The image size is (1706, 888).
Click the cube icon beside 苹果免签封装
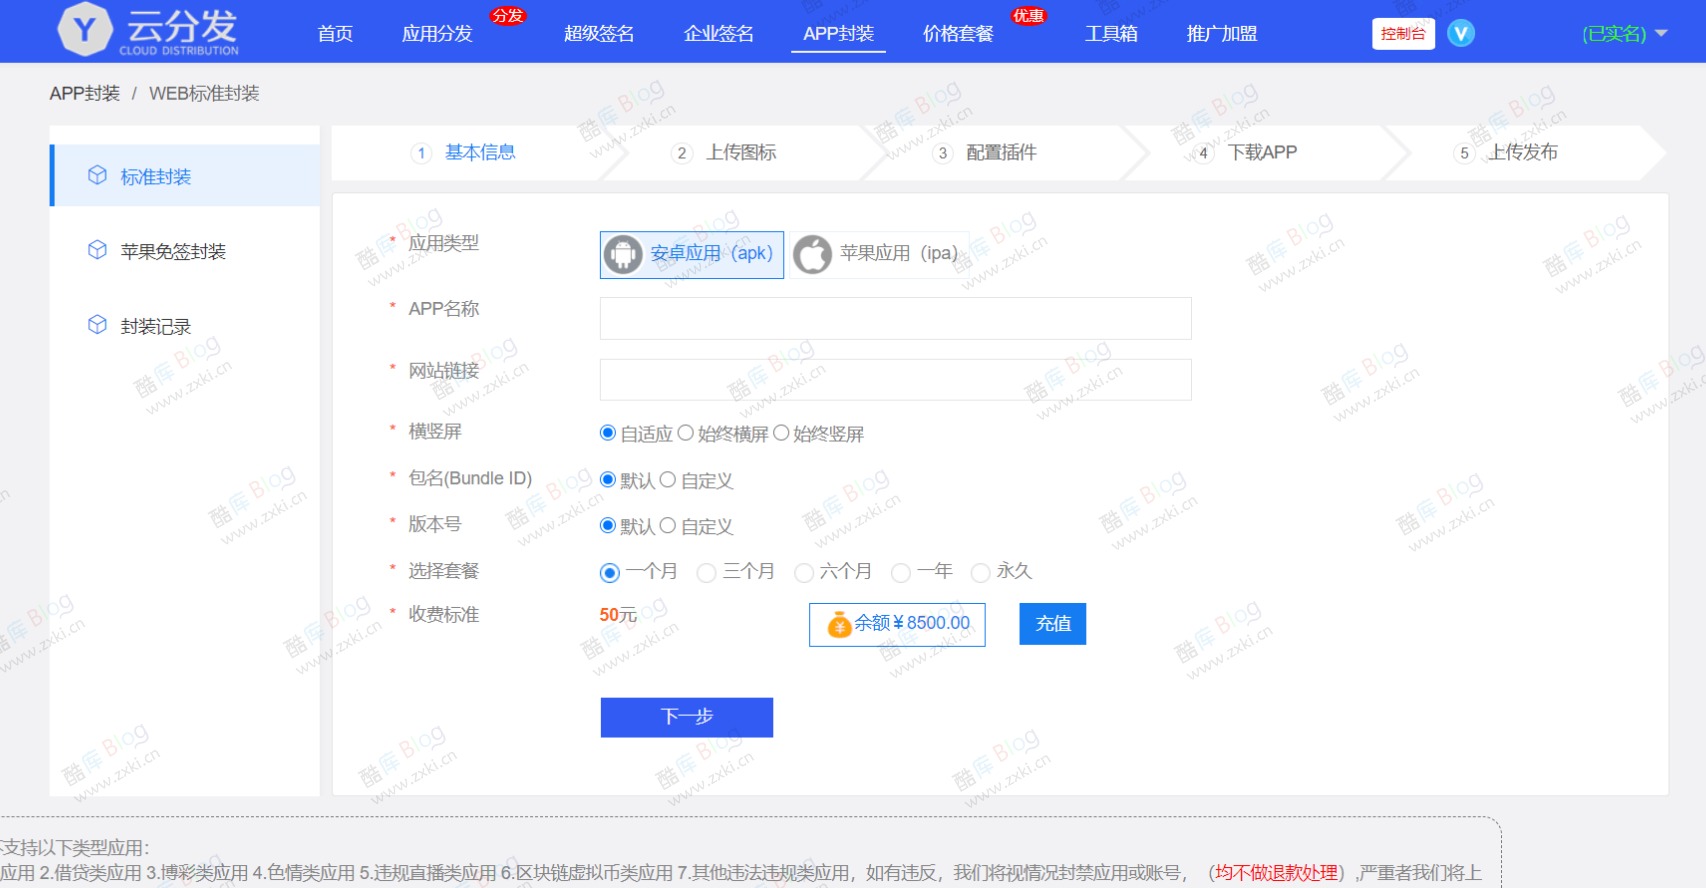97,250
